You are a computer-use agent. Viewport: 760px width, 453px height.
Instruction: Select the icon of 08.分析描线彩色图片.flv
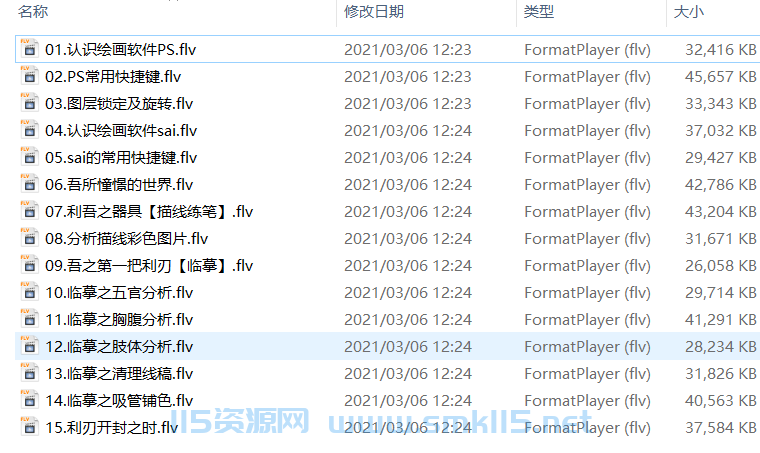(x=29, y=238)
